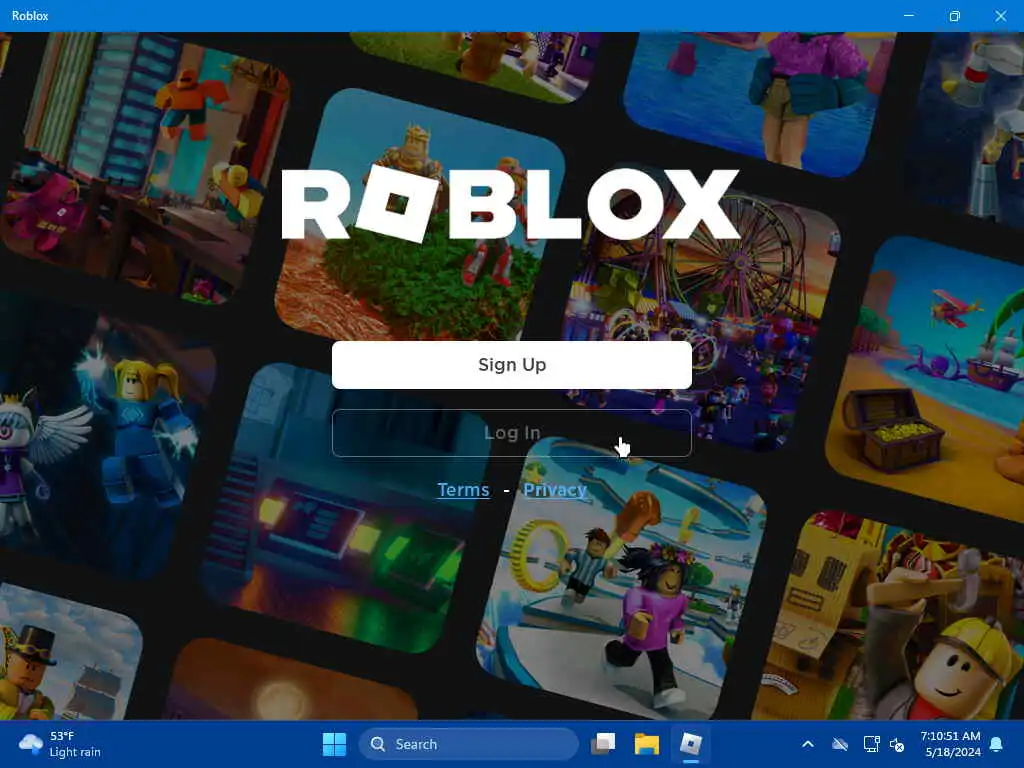Expand the hidden system tray icons chevron

click(808, 744)
